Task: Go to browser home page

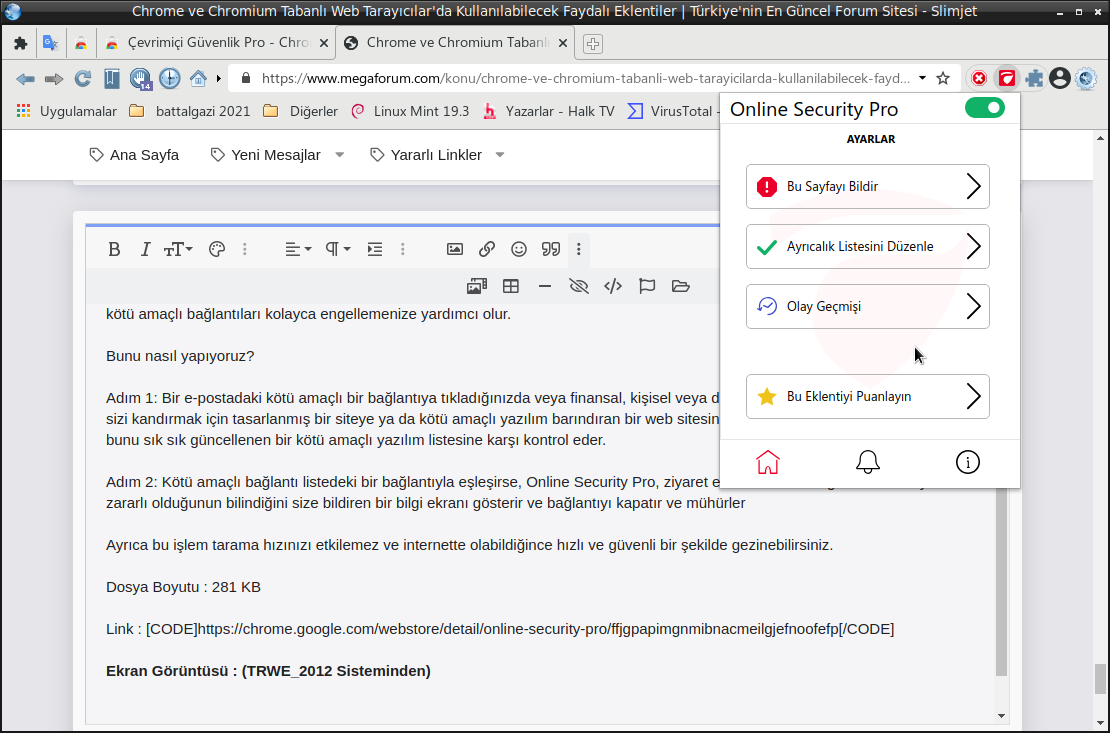Action: 198,78
